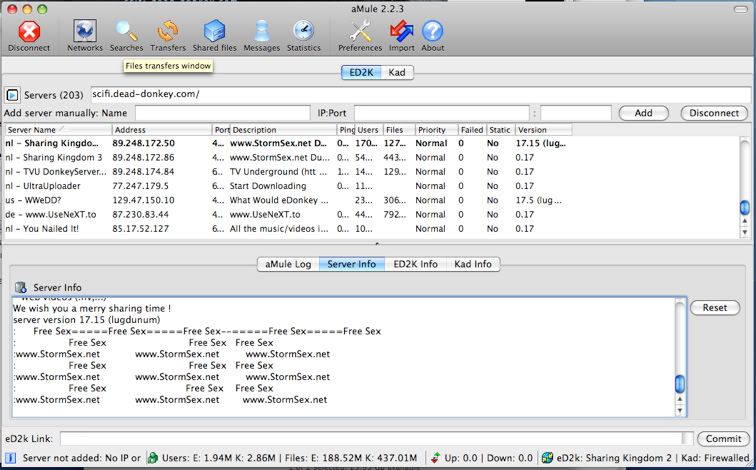This screenshot has width=756, height=470.
Task: Click Server Info log scroll up arrow
Action: (680, 399)
